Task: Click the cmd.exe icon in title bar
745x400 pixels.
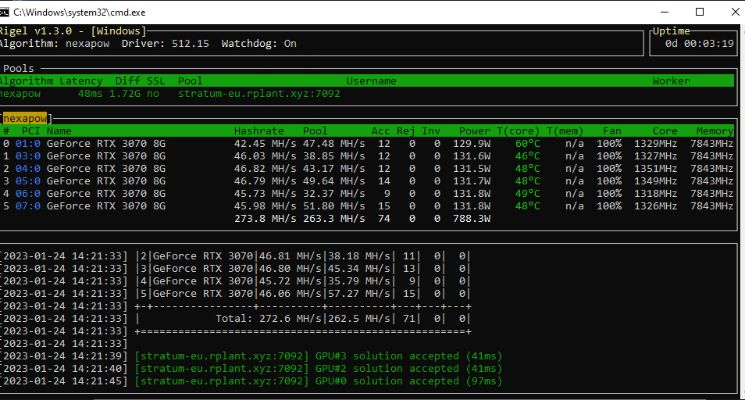Action: pos(4,12)
